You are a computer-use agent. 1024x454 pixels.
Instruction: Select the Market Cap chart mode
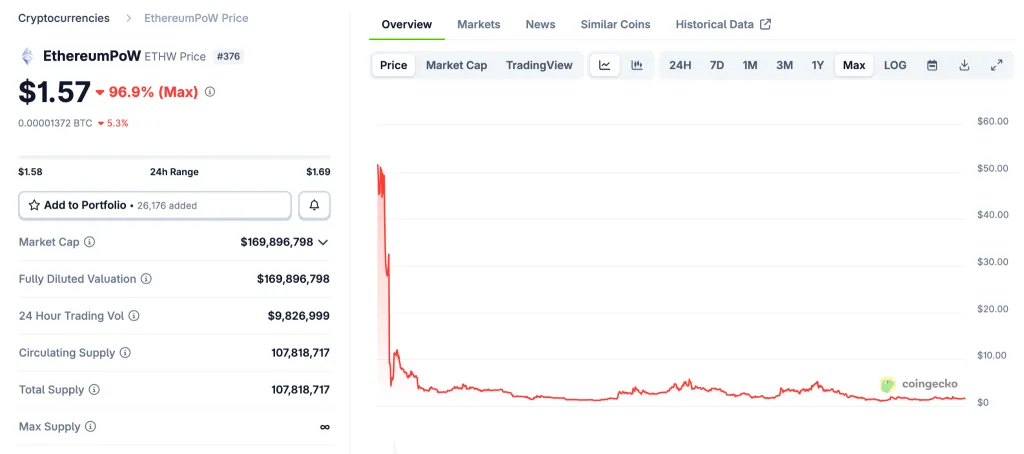(x=456, y=65)
